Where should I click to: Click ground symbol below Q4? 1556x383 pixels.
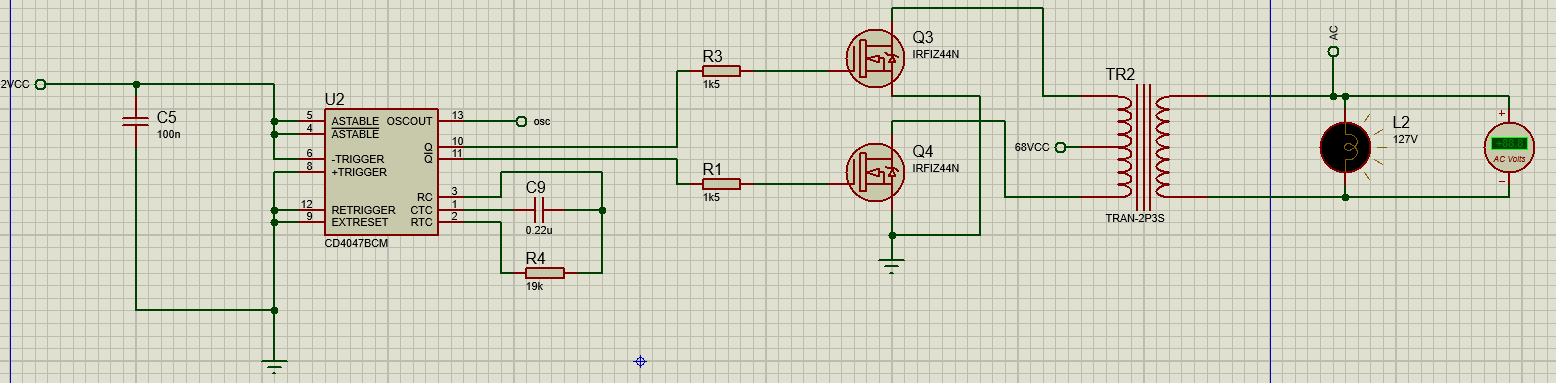[x=892, y=264]
